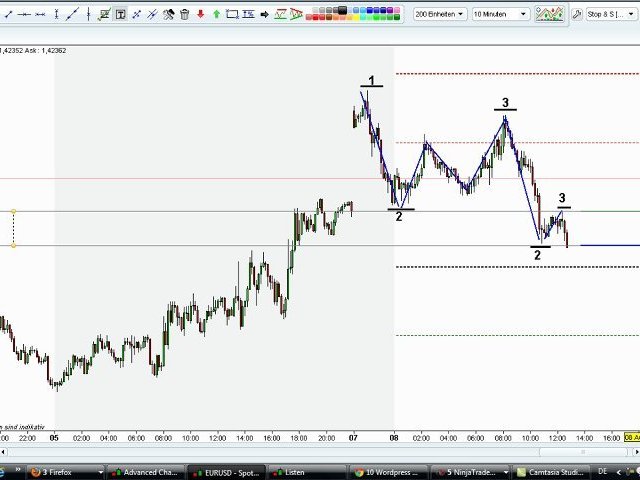Click the green up arrow tool

coord(216,14)
